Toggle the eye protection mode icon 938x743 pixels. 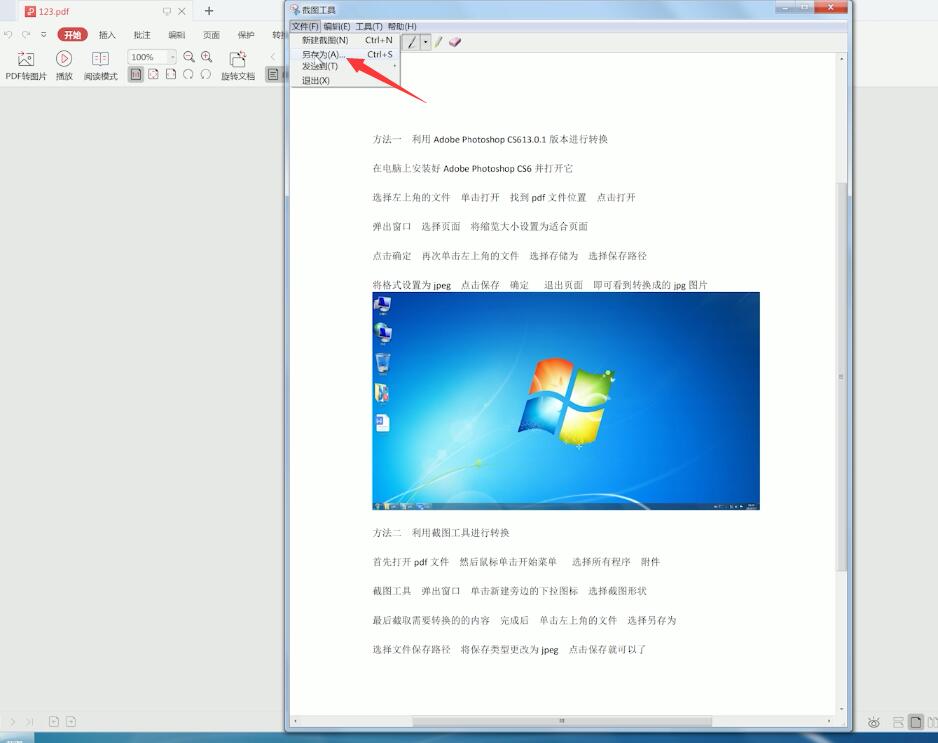[873, 723]
